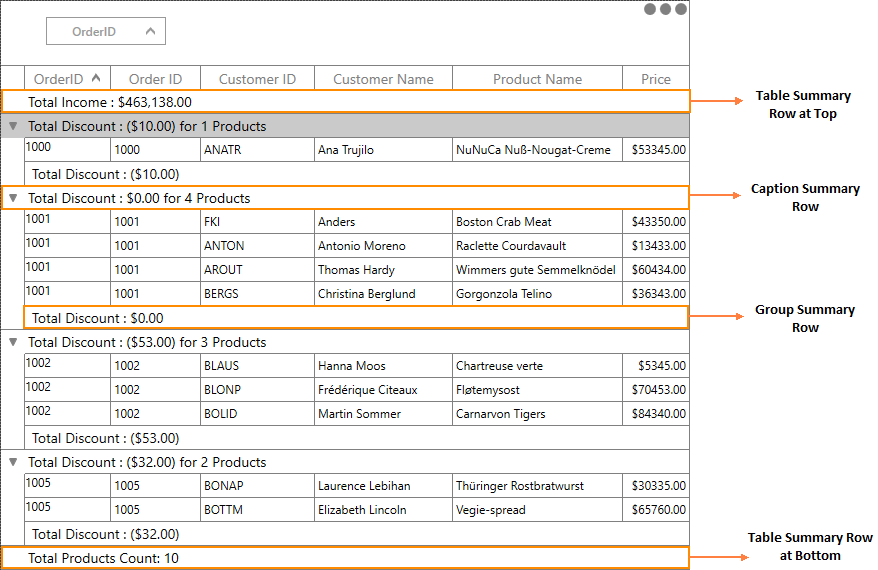Click the Product Name column header
This screenshot has height=570, width=878.
pos(537,79)
